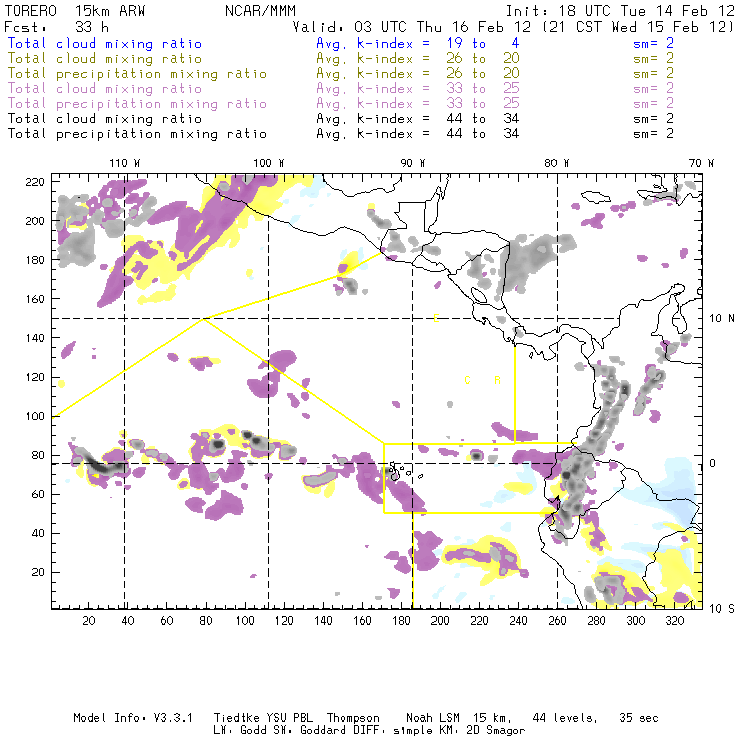Click the yellow 'R' marker on the map
740x740 pixels.
497,380
